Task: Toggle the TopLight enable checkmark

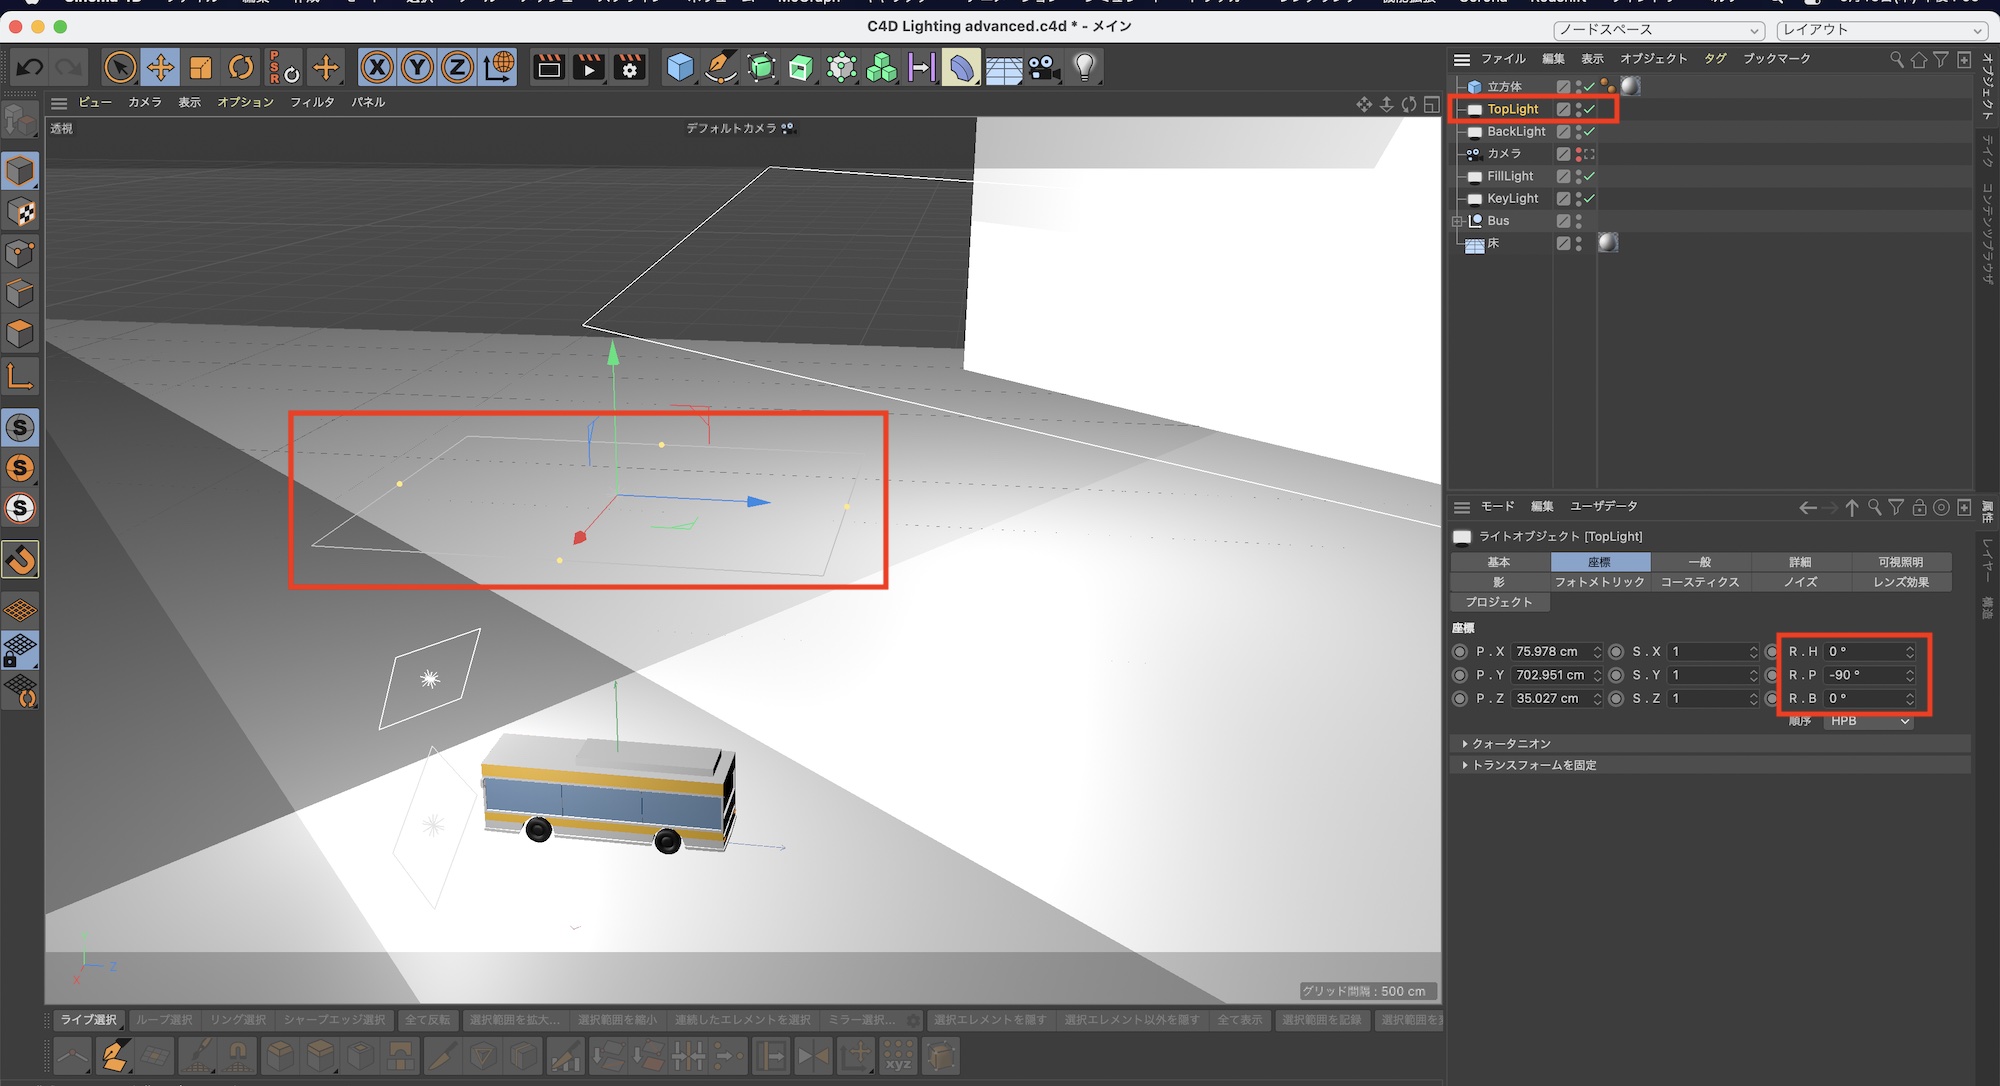Action: (x=1590, y=109)
